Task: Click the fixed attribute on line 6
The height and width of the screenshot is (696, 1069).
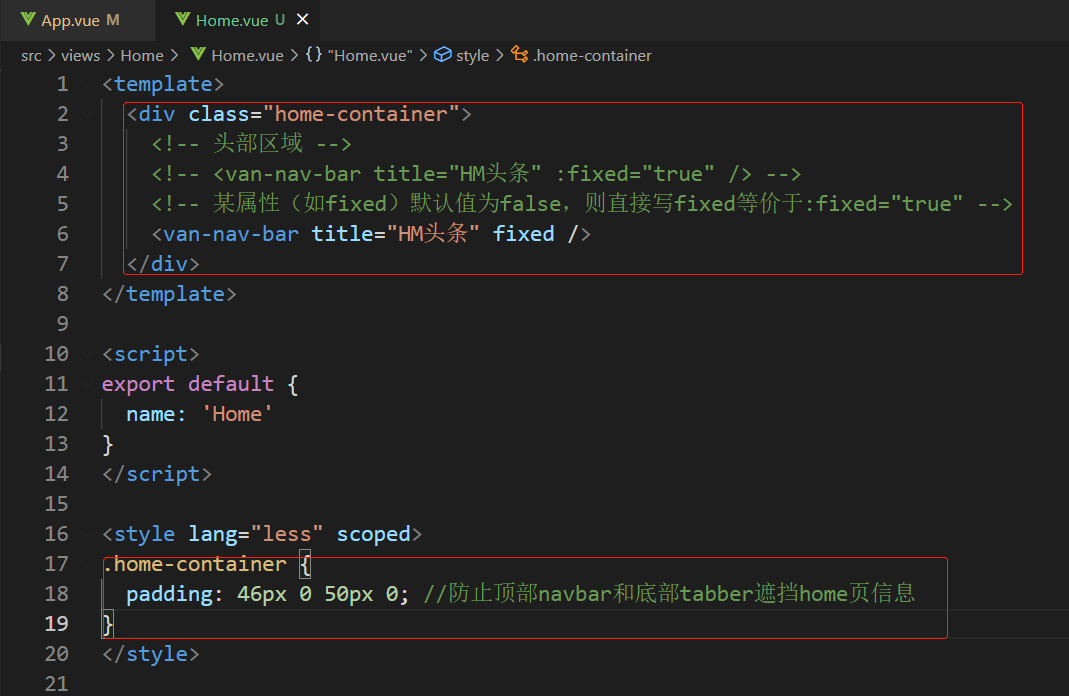Action: (x=524, y=234)
